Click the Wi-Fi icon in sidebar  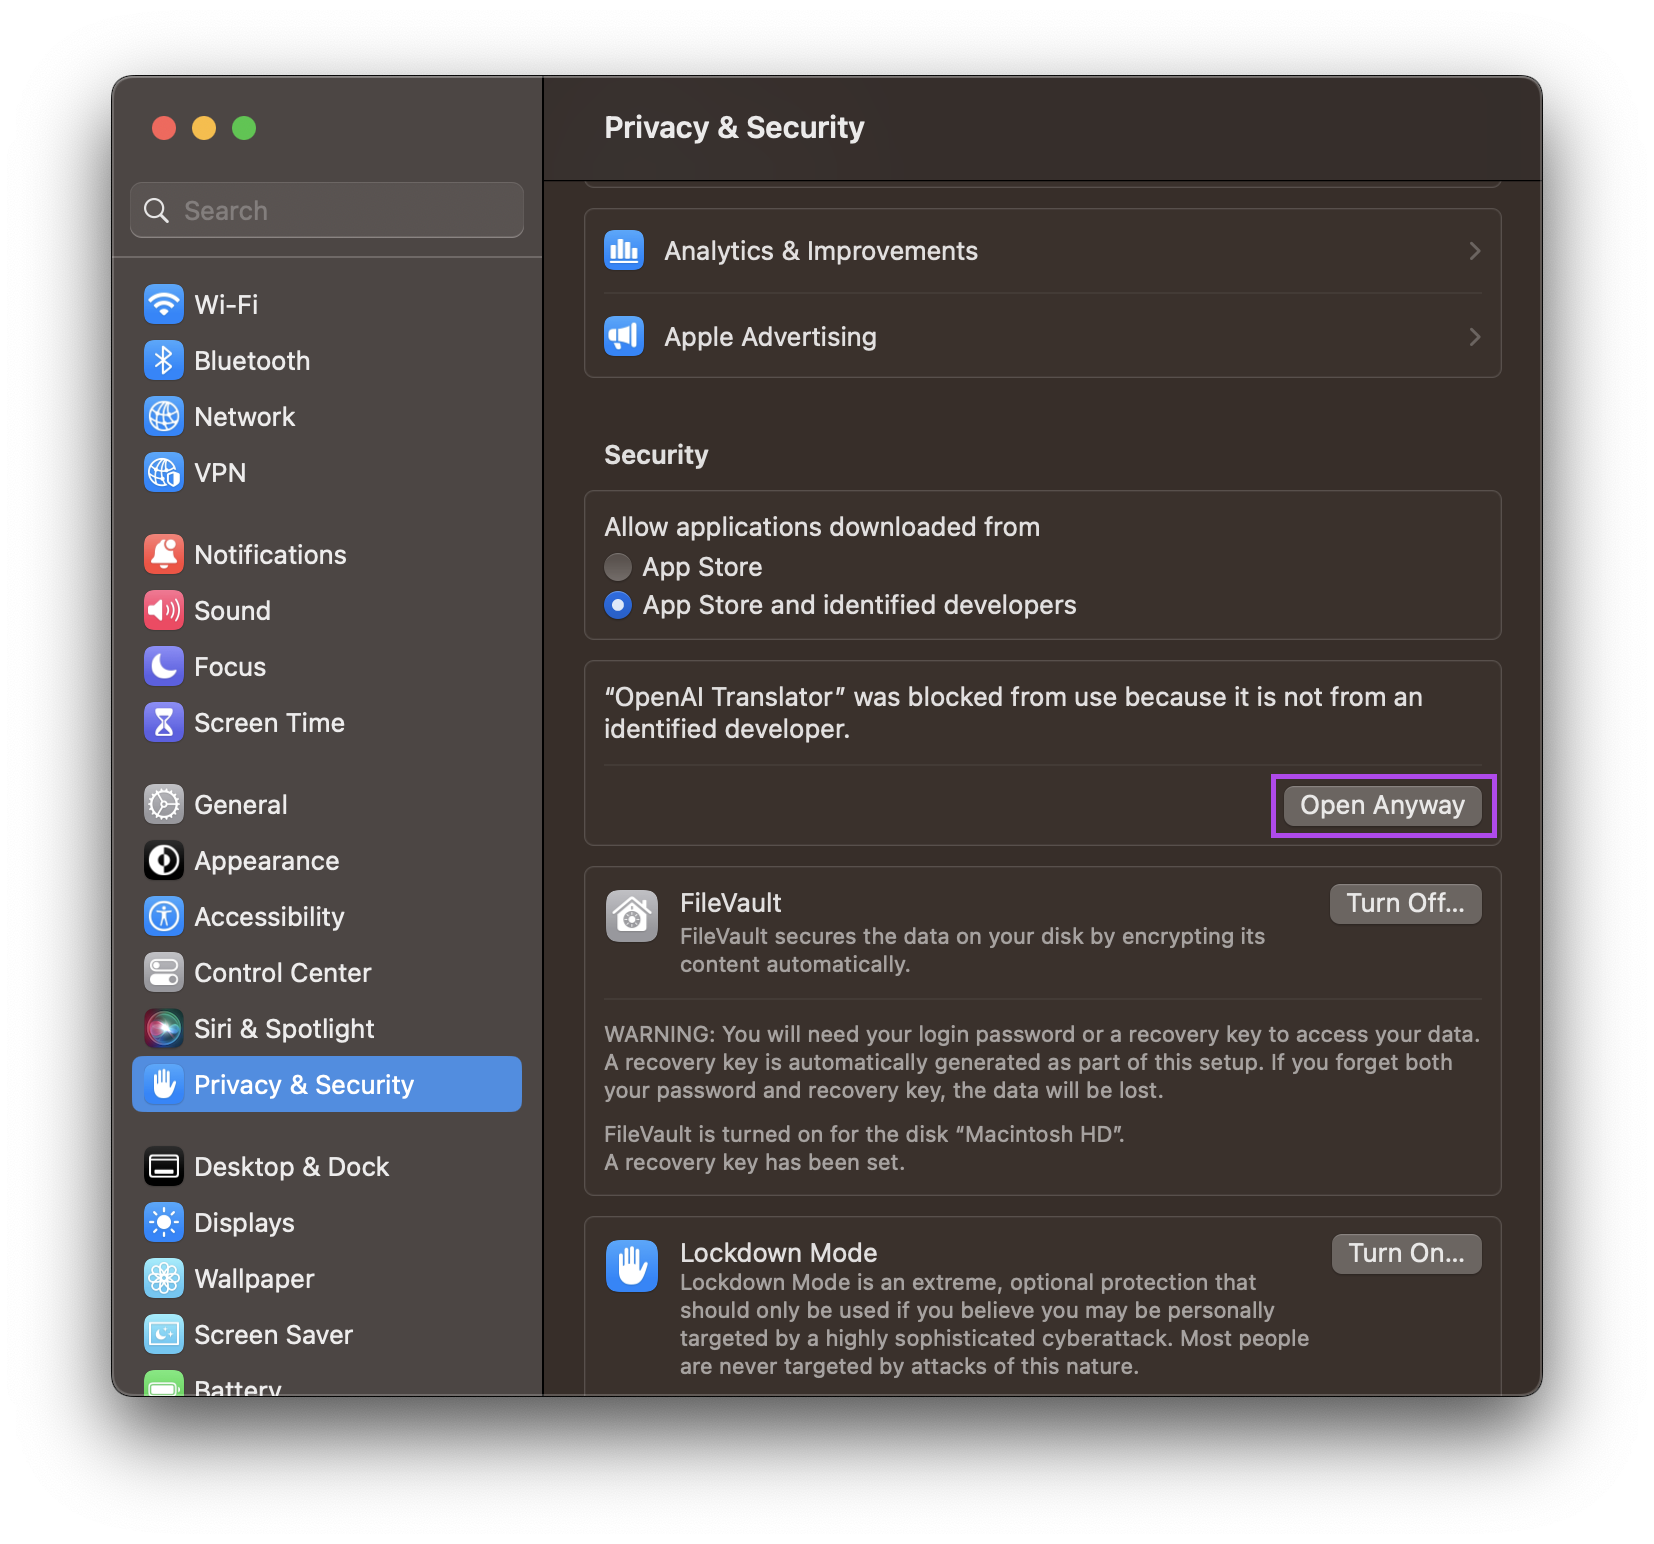(164, 305)
